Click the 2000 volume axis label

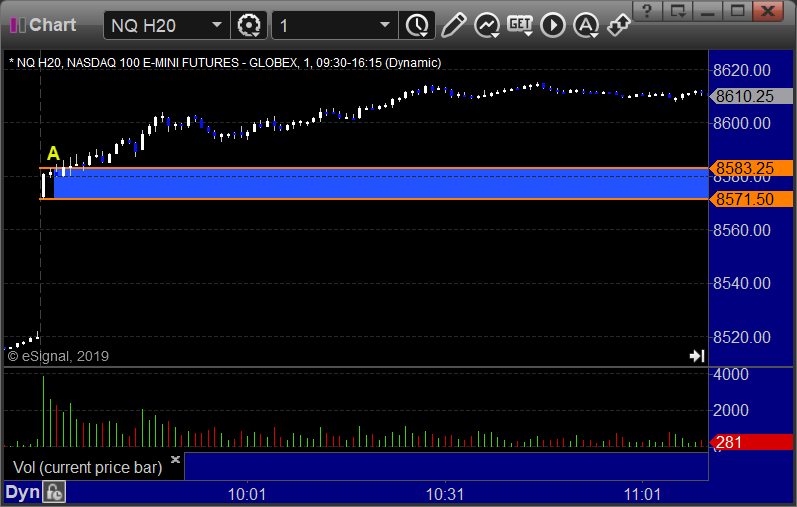click(731, 410)
